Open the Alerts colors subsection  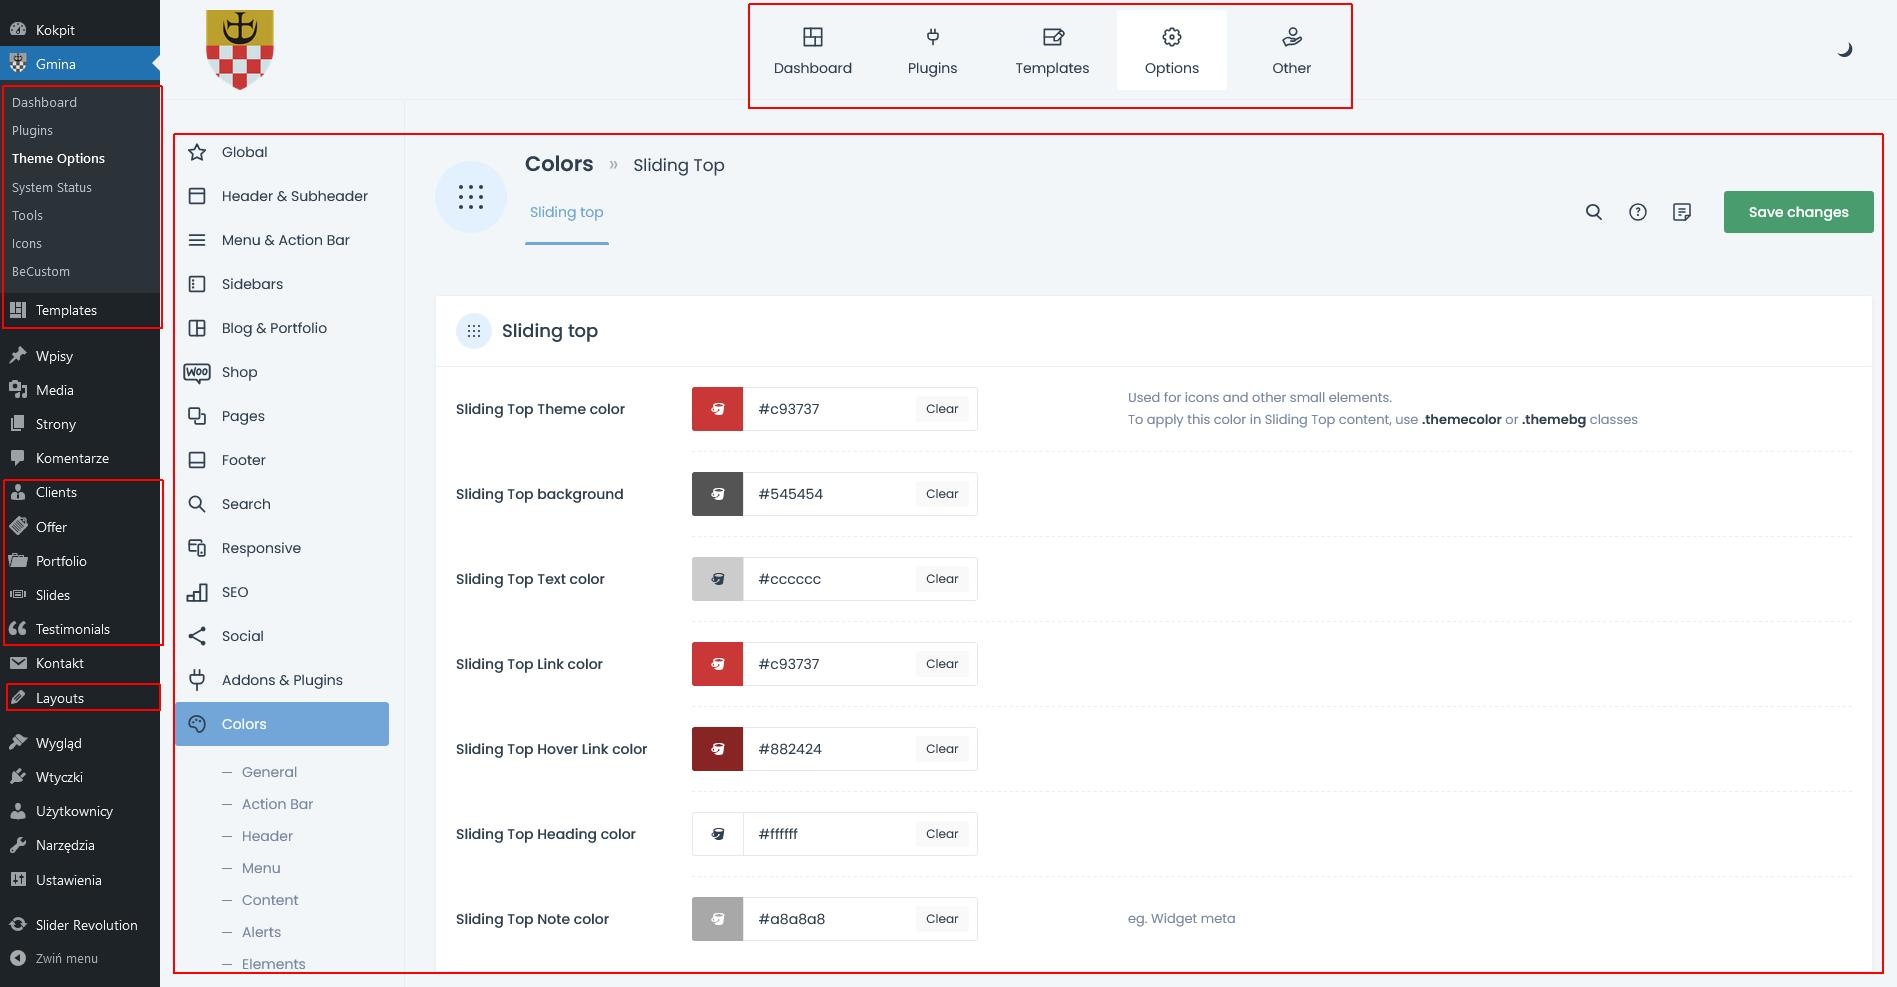click(261, 932)
